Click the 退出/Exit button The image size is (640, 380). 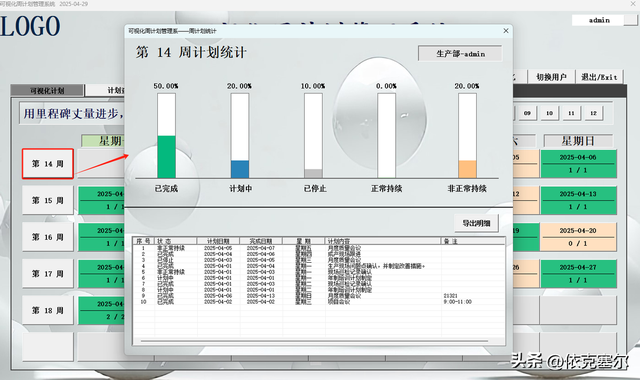point(599,77)
